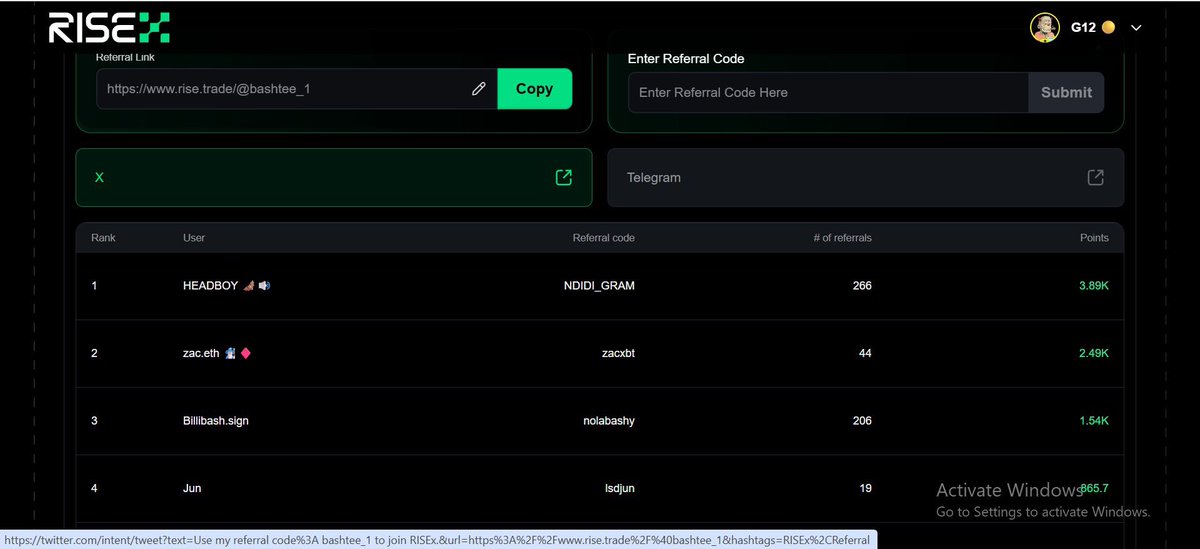Open the Telegram share card
The height and width of the screenshot is (549, 1200).
point(865,177)
